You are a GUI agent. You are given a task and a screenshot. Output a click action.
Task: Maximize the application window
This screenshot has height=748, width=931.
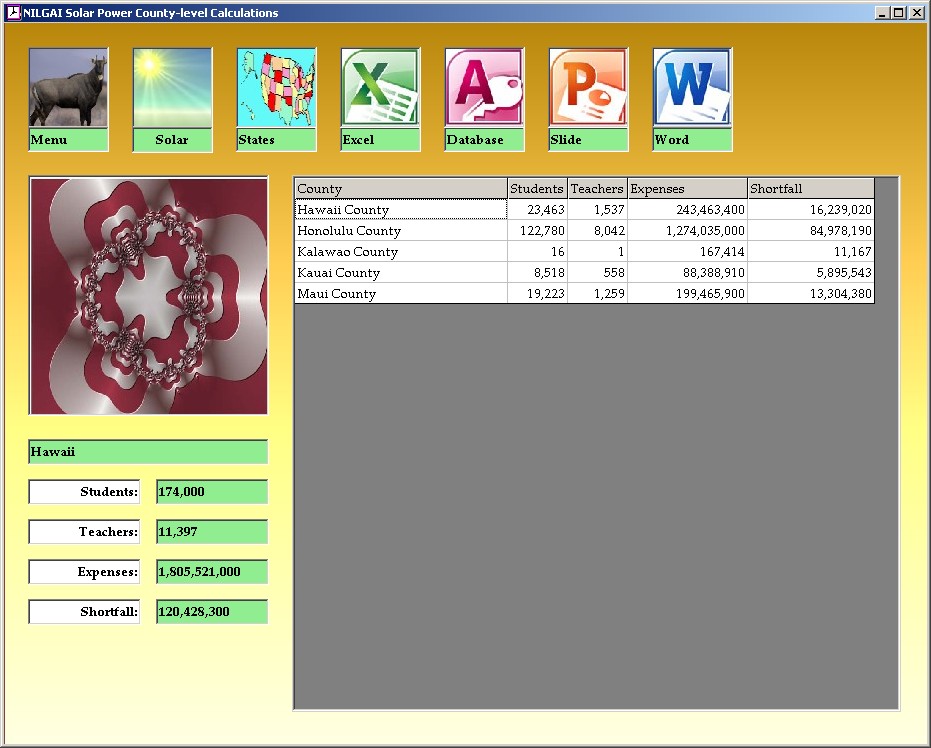[x=899, y=13]
